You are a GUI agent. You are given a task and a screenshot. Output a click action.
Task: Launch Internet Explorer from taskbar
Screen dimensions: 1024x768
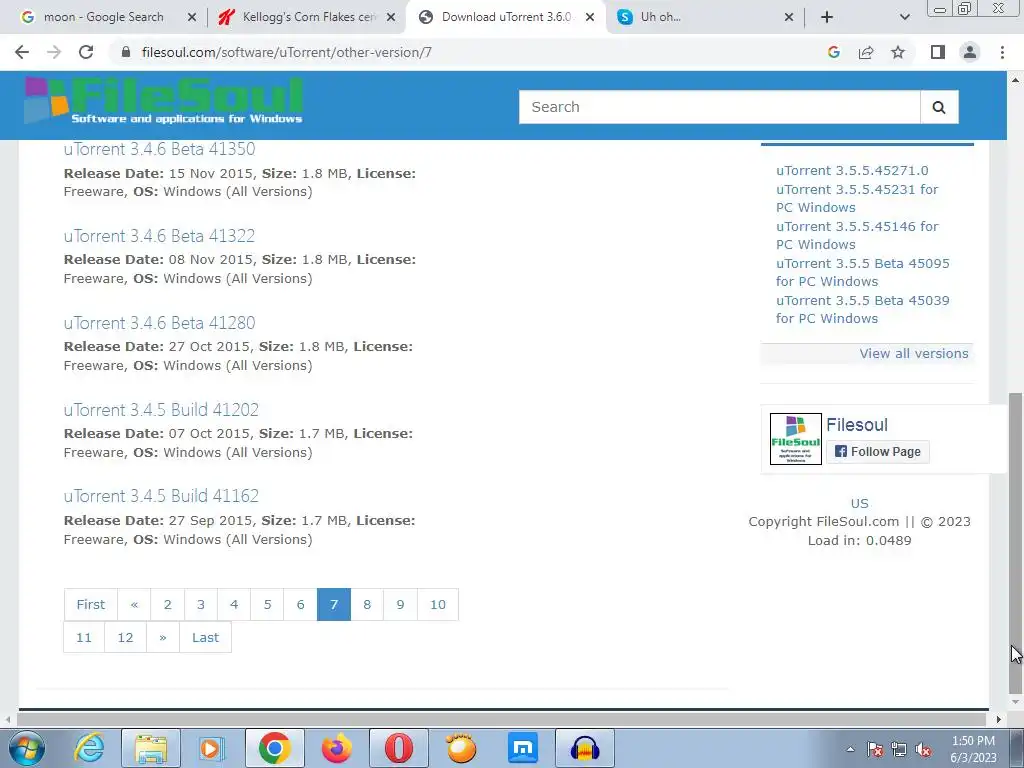coord(89,748)
